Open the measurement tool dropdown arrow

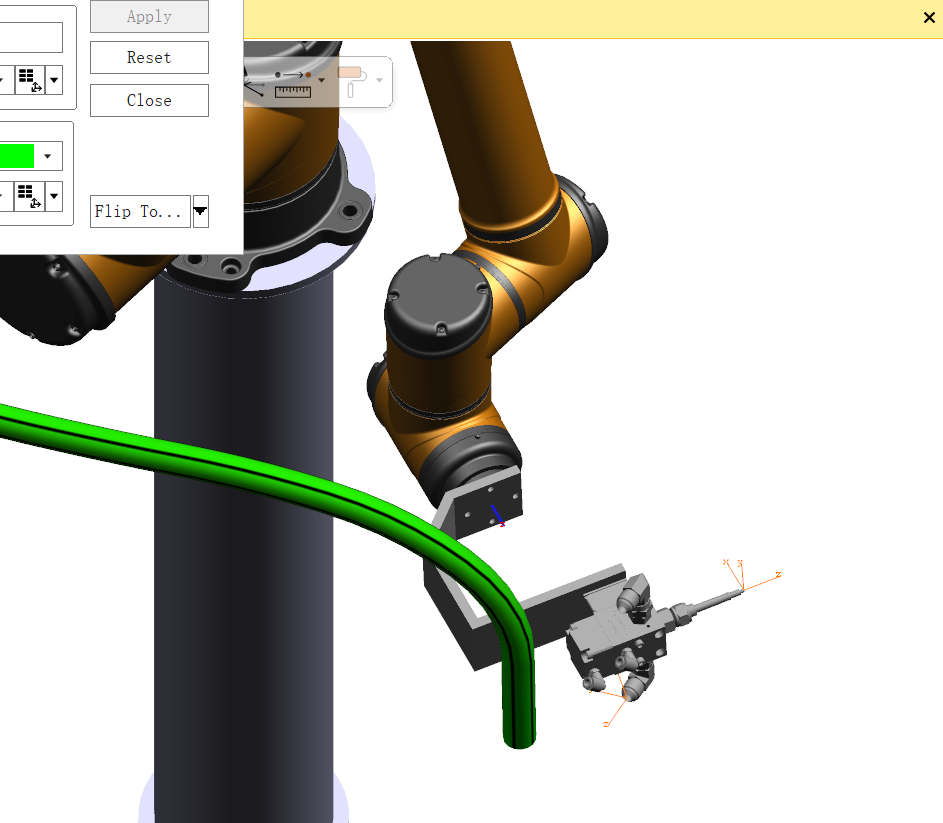[x=322, y=80]
